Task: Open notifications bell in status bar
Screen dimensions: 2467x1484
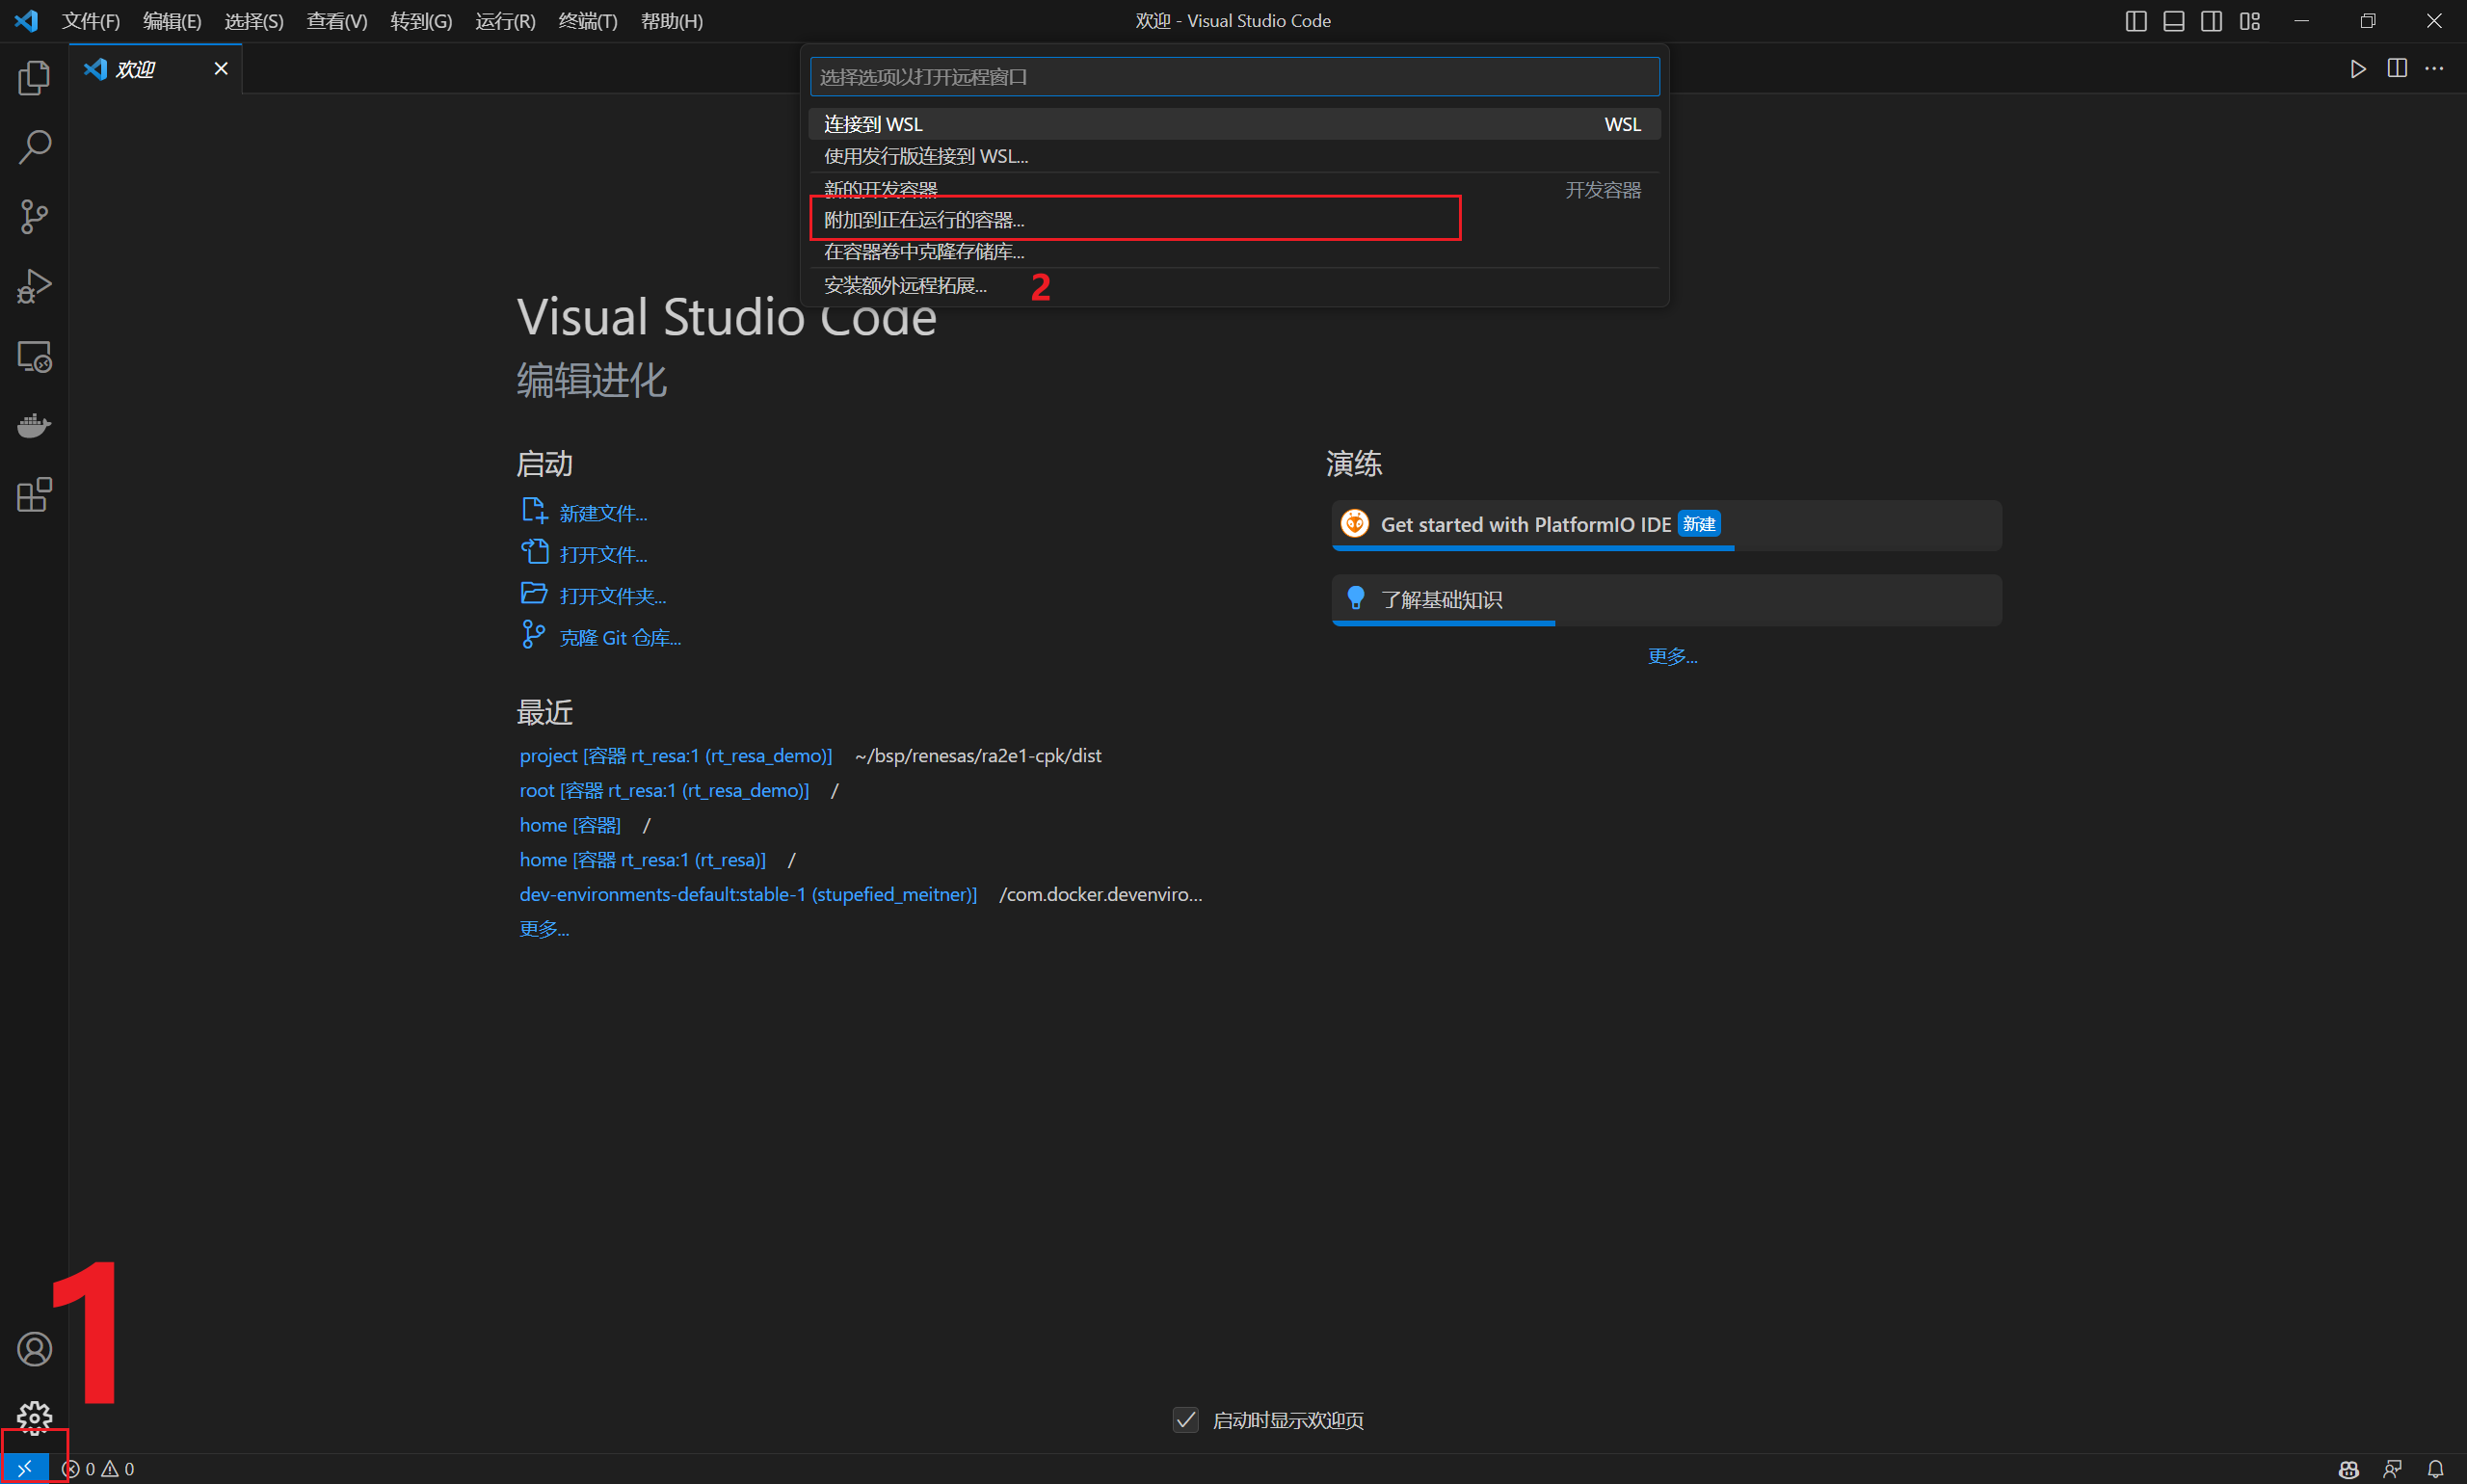Action: click(x=2436, y=1469)
